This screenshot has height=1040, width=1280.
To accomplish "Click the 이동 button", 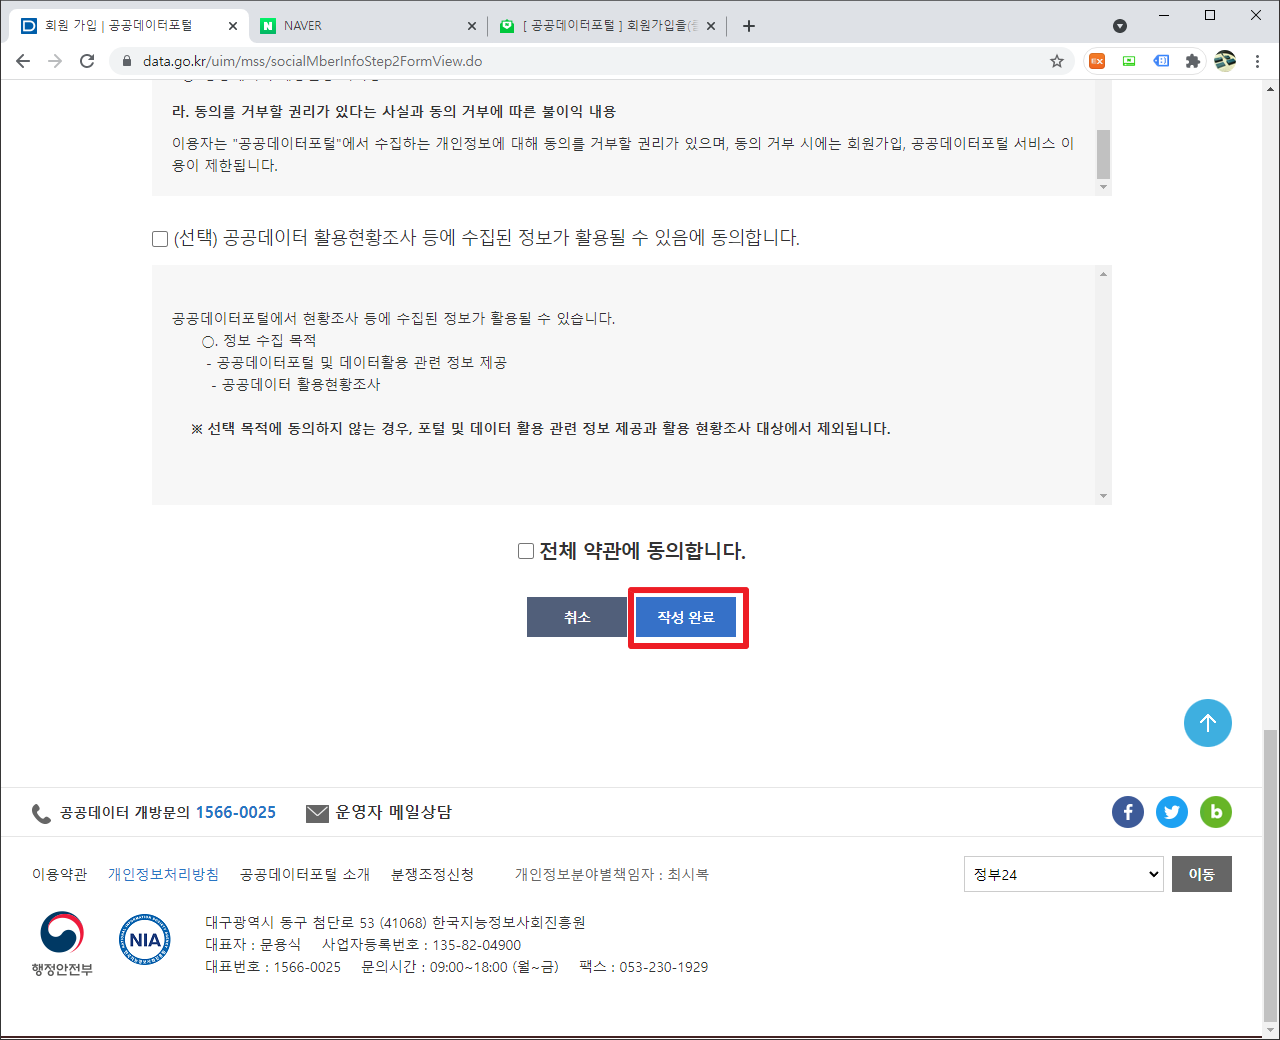I will 1202,874.
